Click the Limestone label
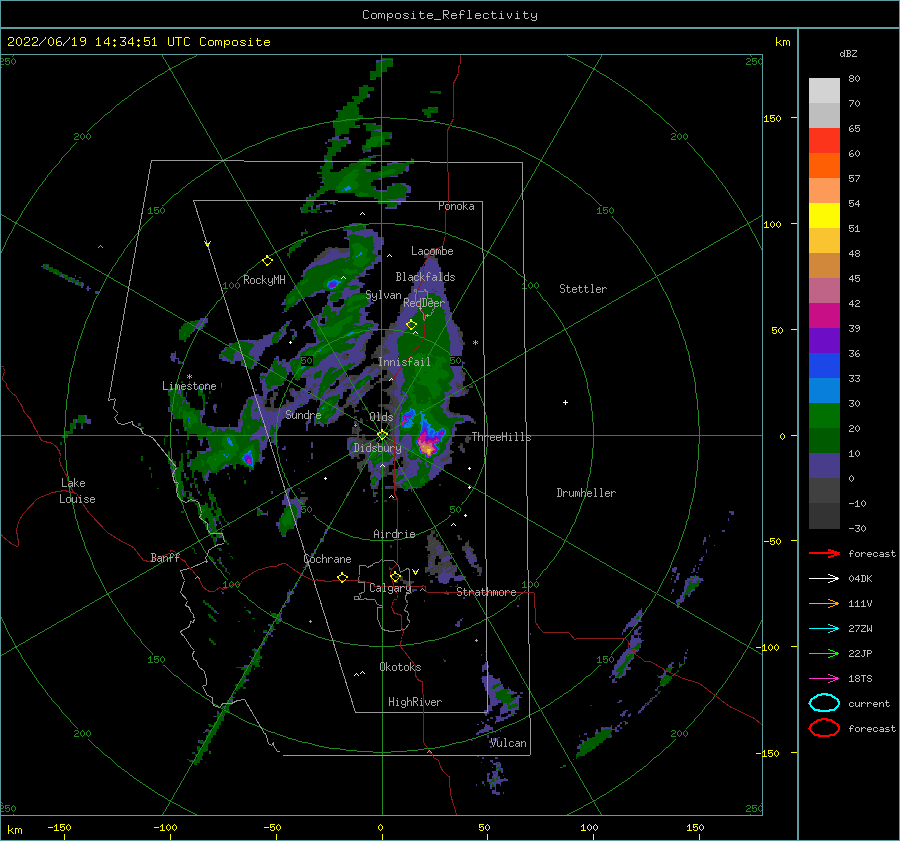 (189, 386)
